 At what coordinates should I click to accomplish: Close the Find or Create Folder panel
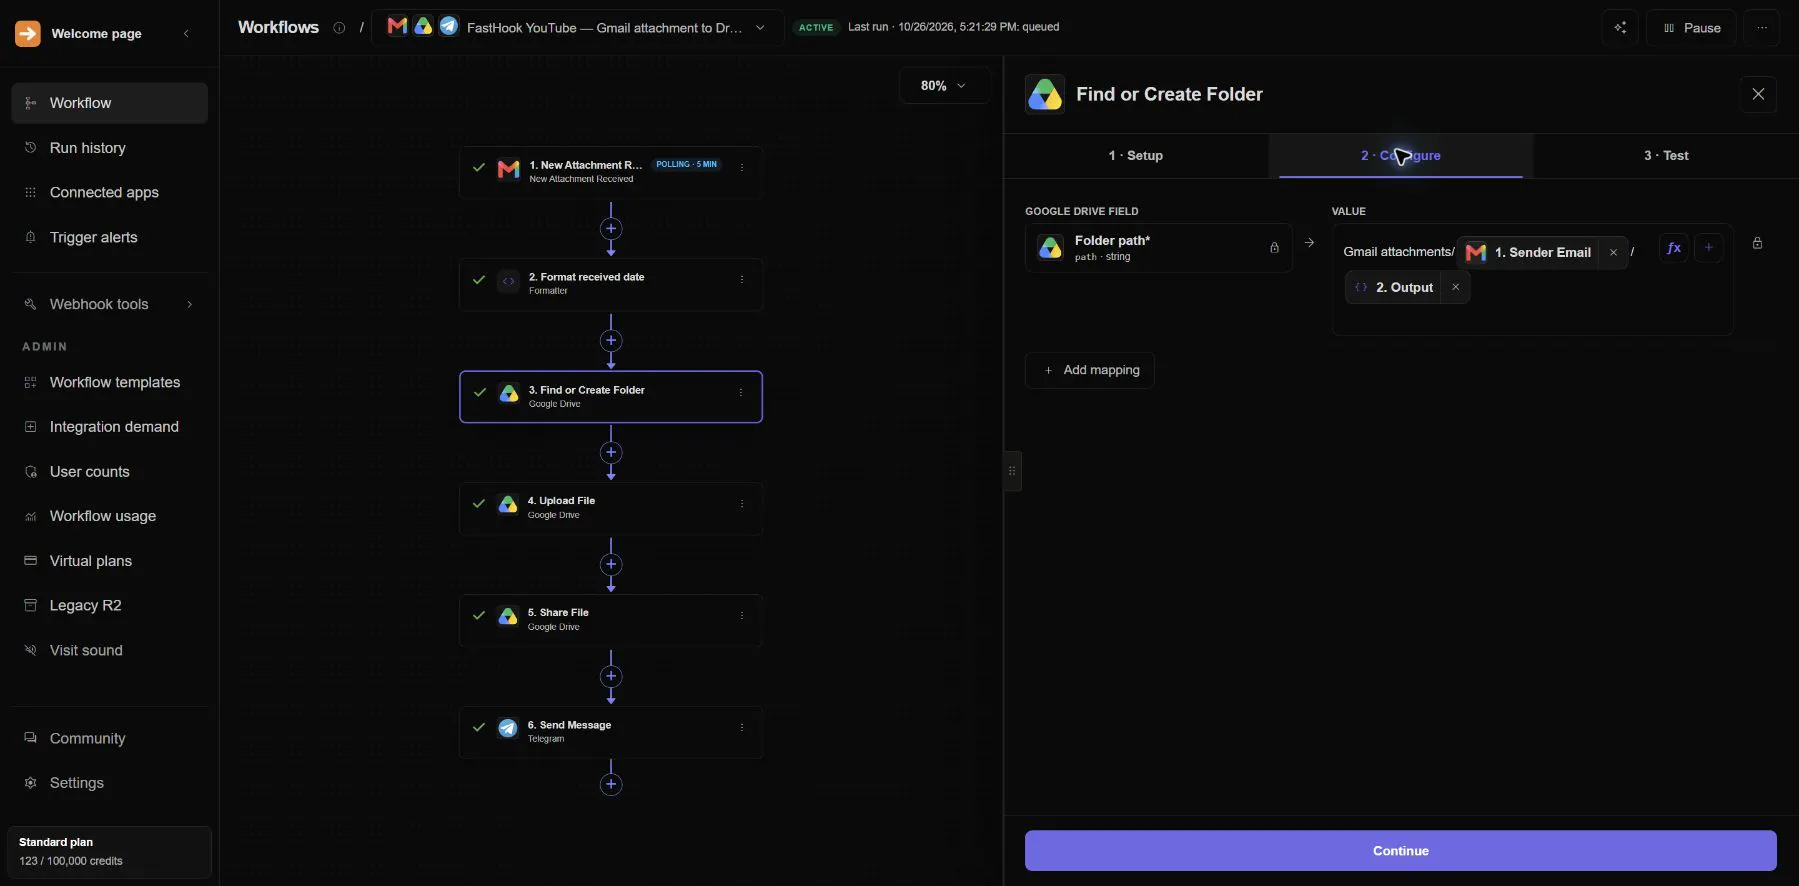[1758, 94]
